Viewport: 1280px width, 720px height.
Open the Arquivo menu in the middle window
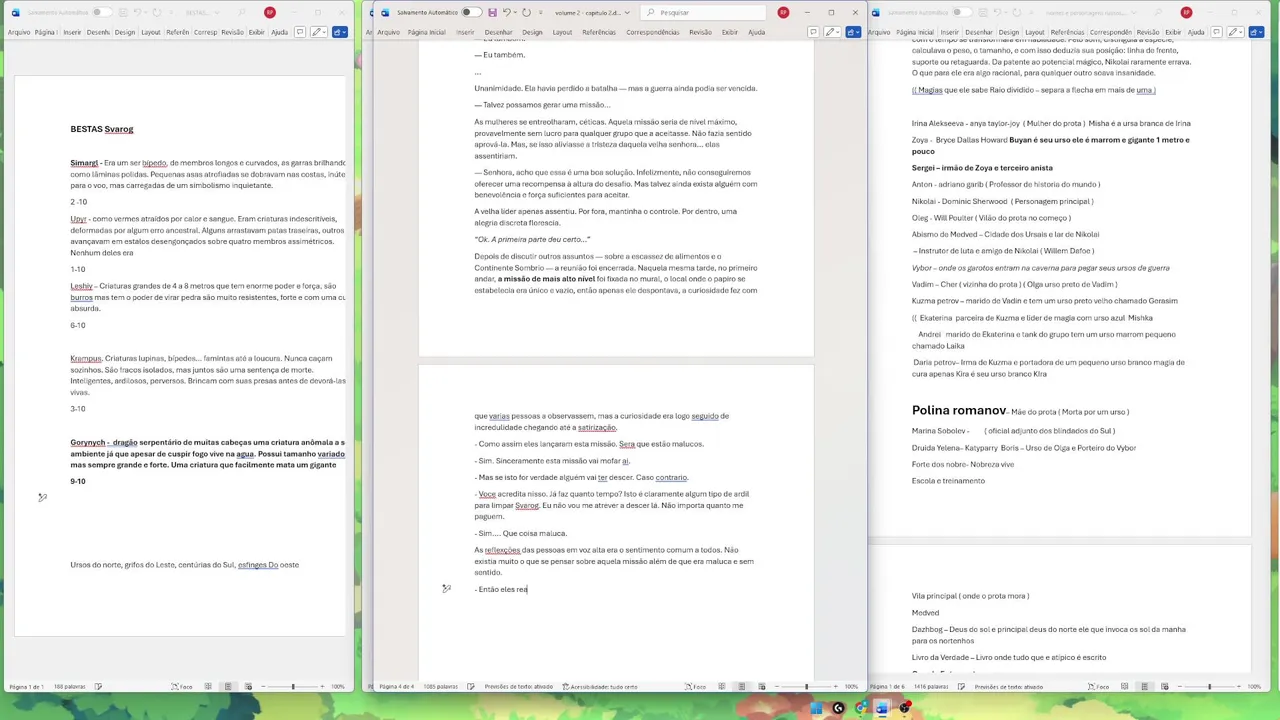tap(388, 32)
